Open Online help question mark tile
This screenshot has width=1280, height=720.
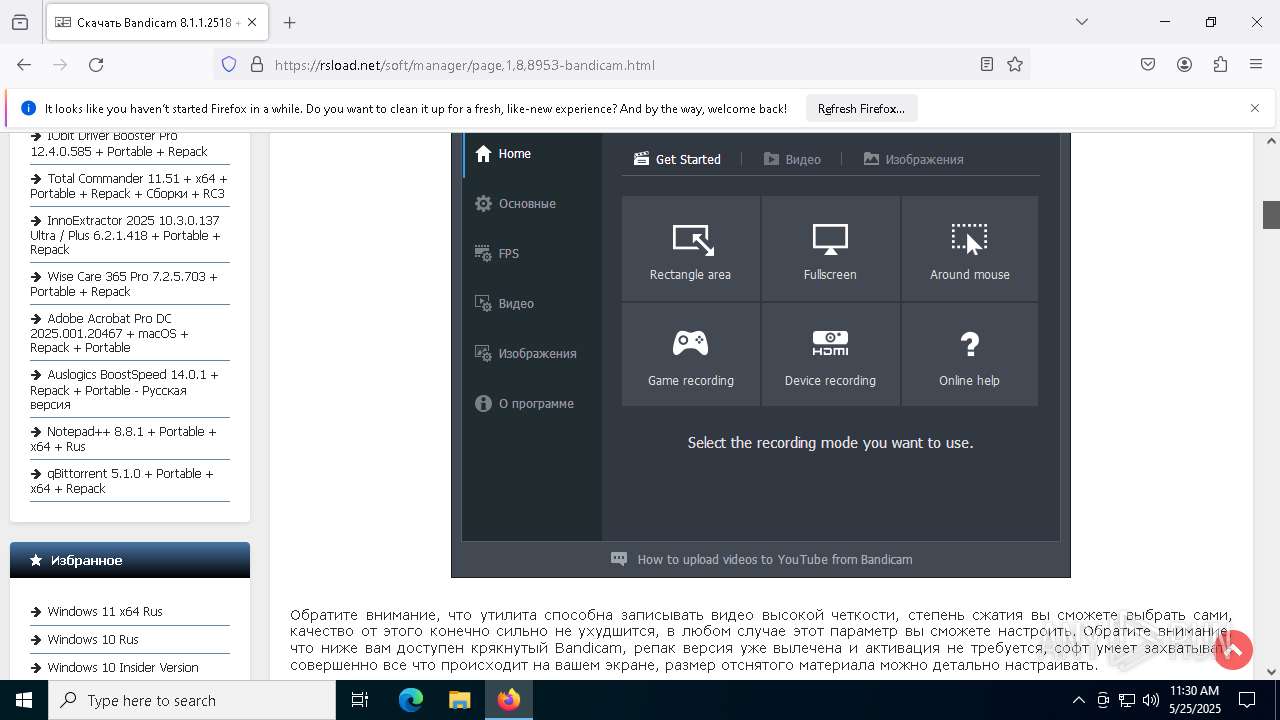969,355
